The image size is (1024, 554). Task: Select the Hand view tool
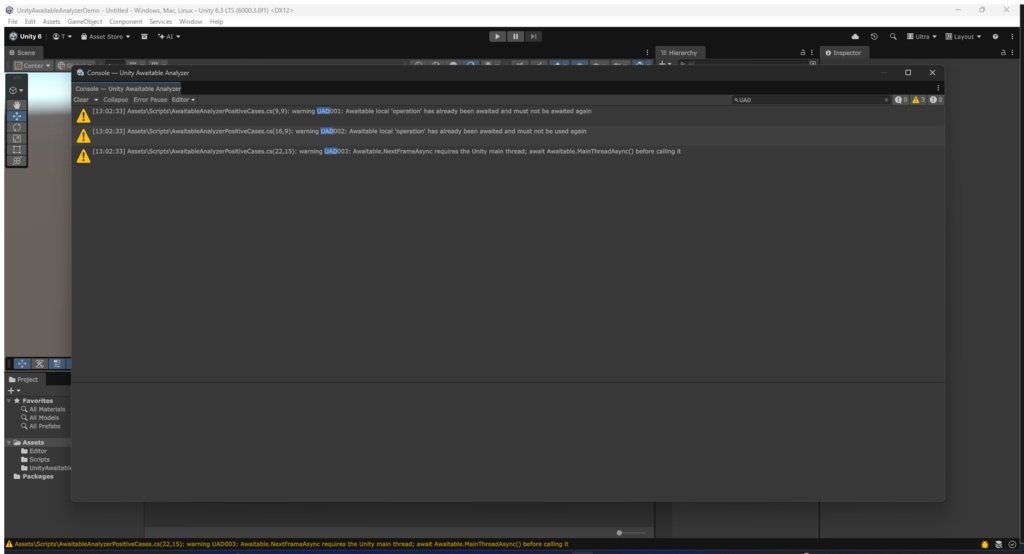pyautogui.click(x=17, y=105)
